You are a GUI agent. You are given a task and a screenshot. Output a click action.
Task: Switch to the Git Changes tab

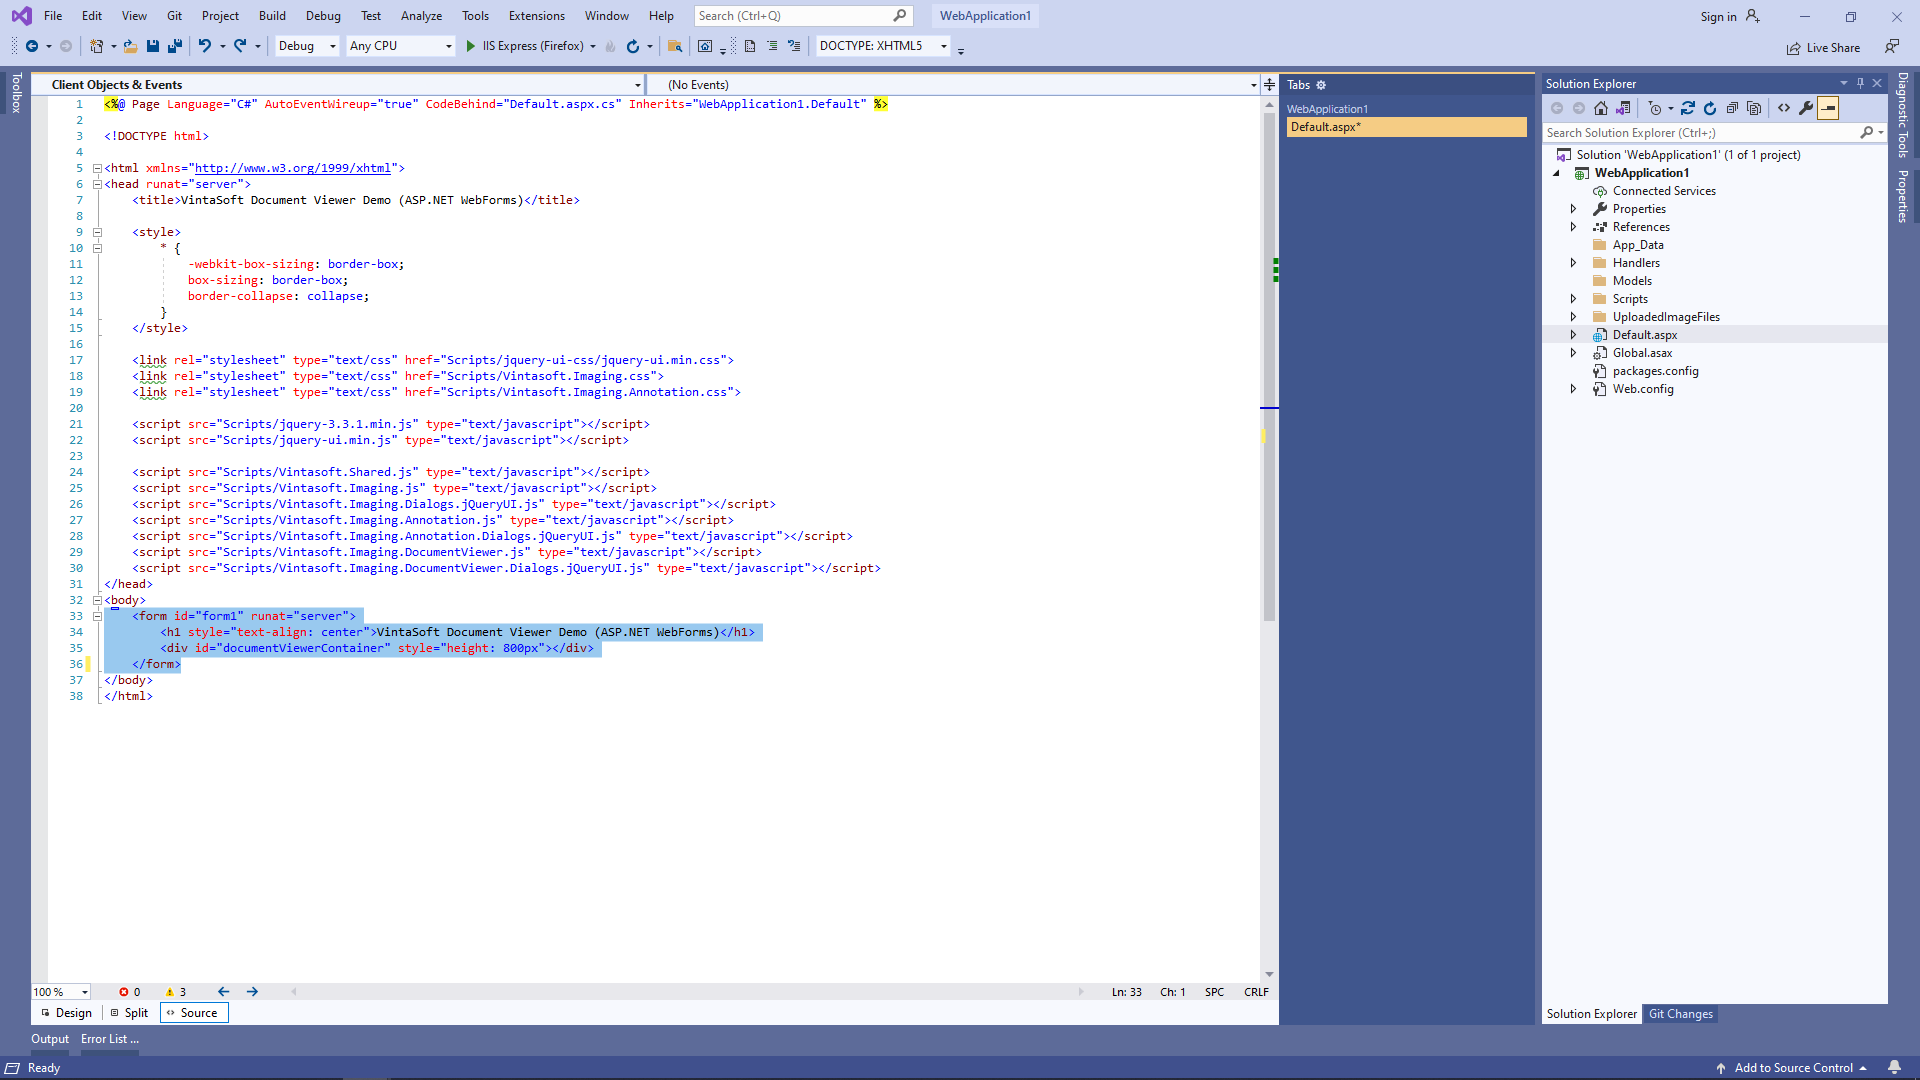[x=1681, y=1013]
